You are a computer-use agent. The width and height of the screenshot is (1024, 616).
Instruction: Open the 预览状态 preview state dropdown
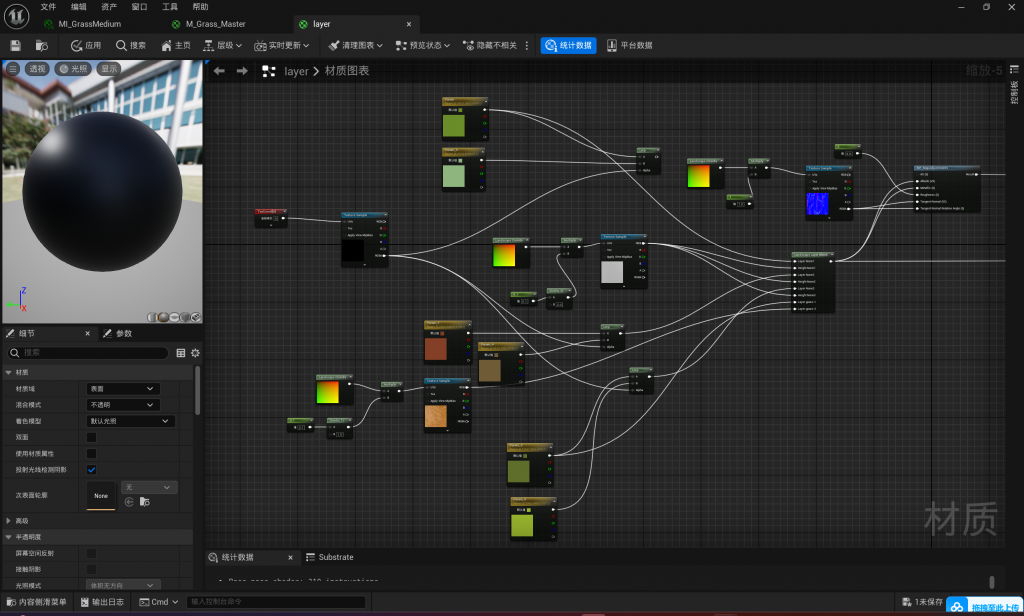pyautogui.click(x=423, y=45)
